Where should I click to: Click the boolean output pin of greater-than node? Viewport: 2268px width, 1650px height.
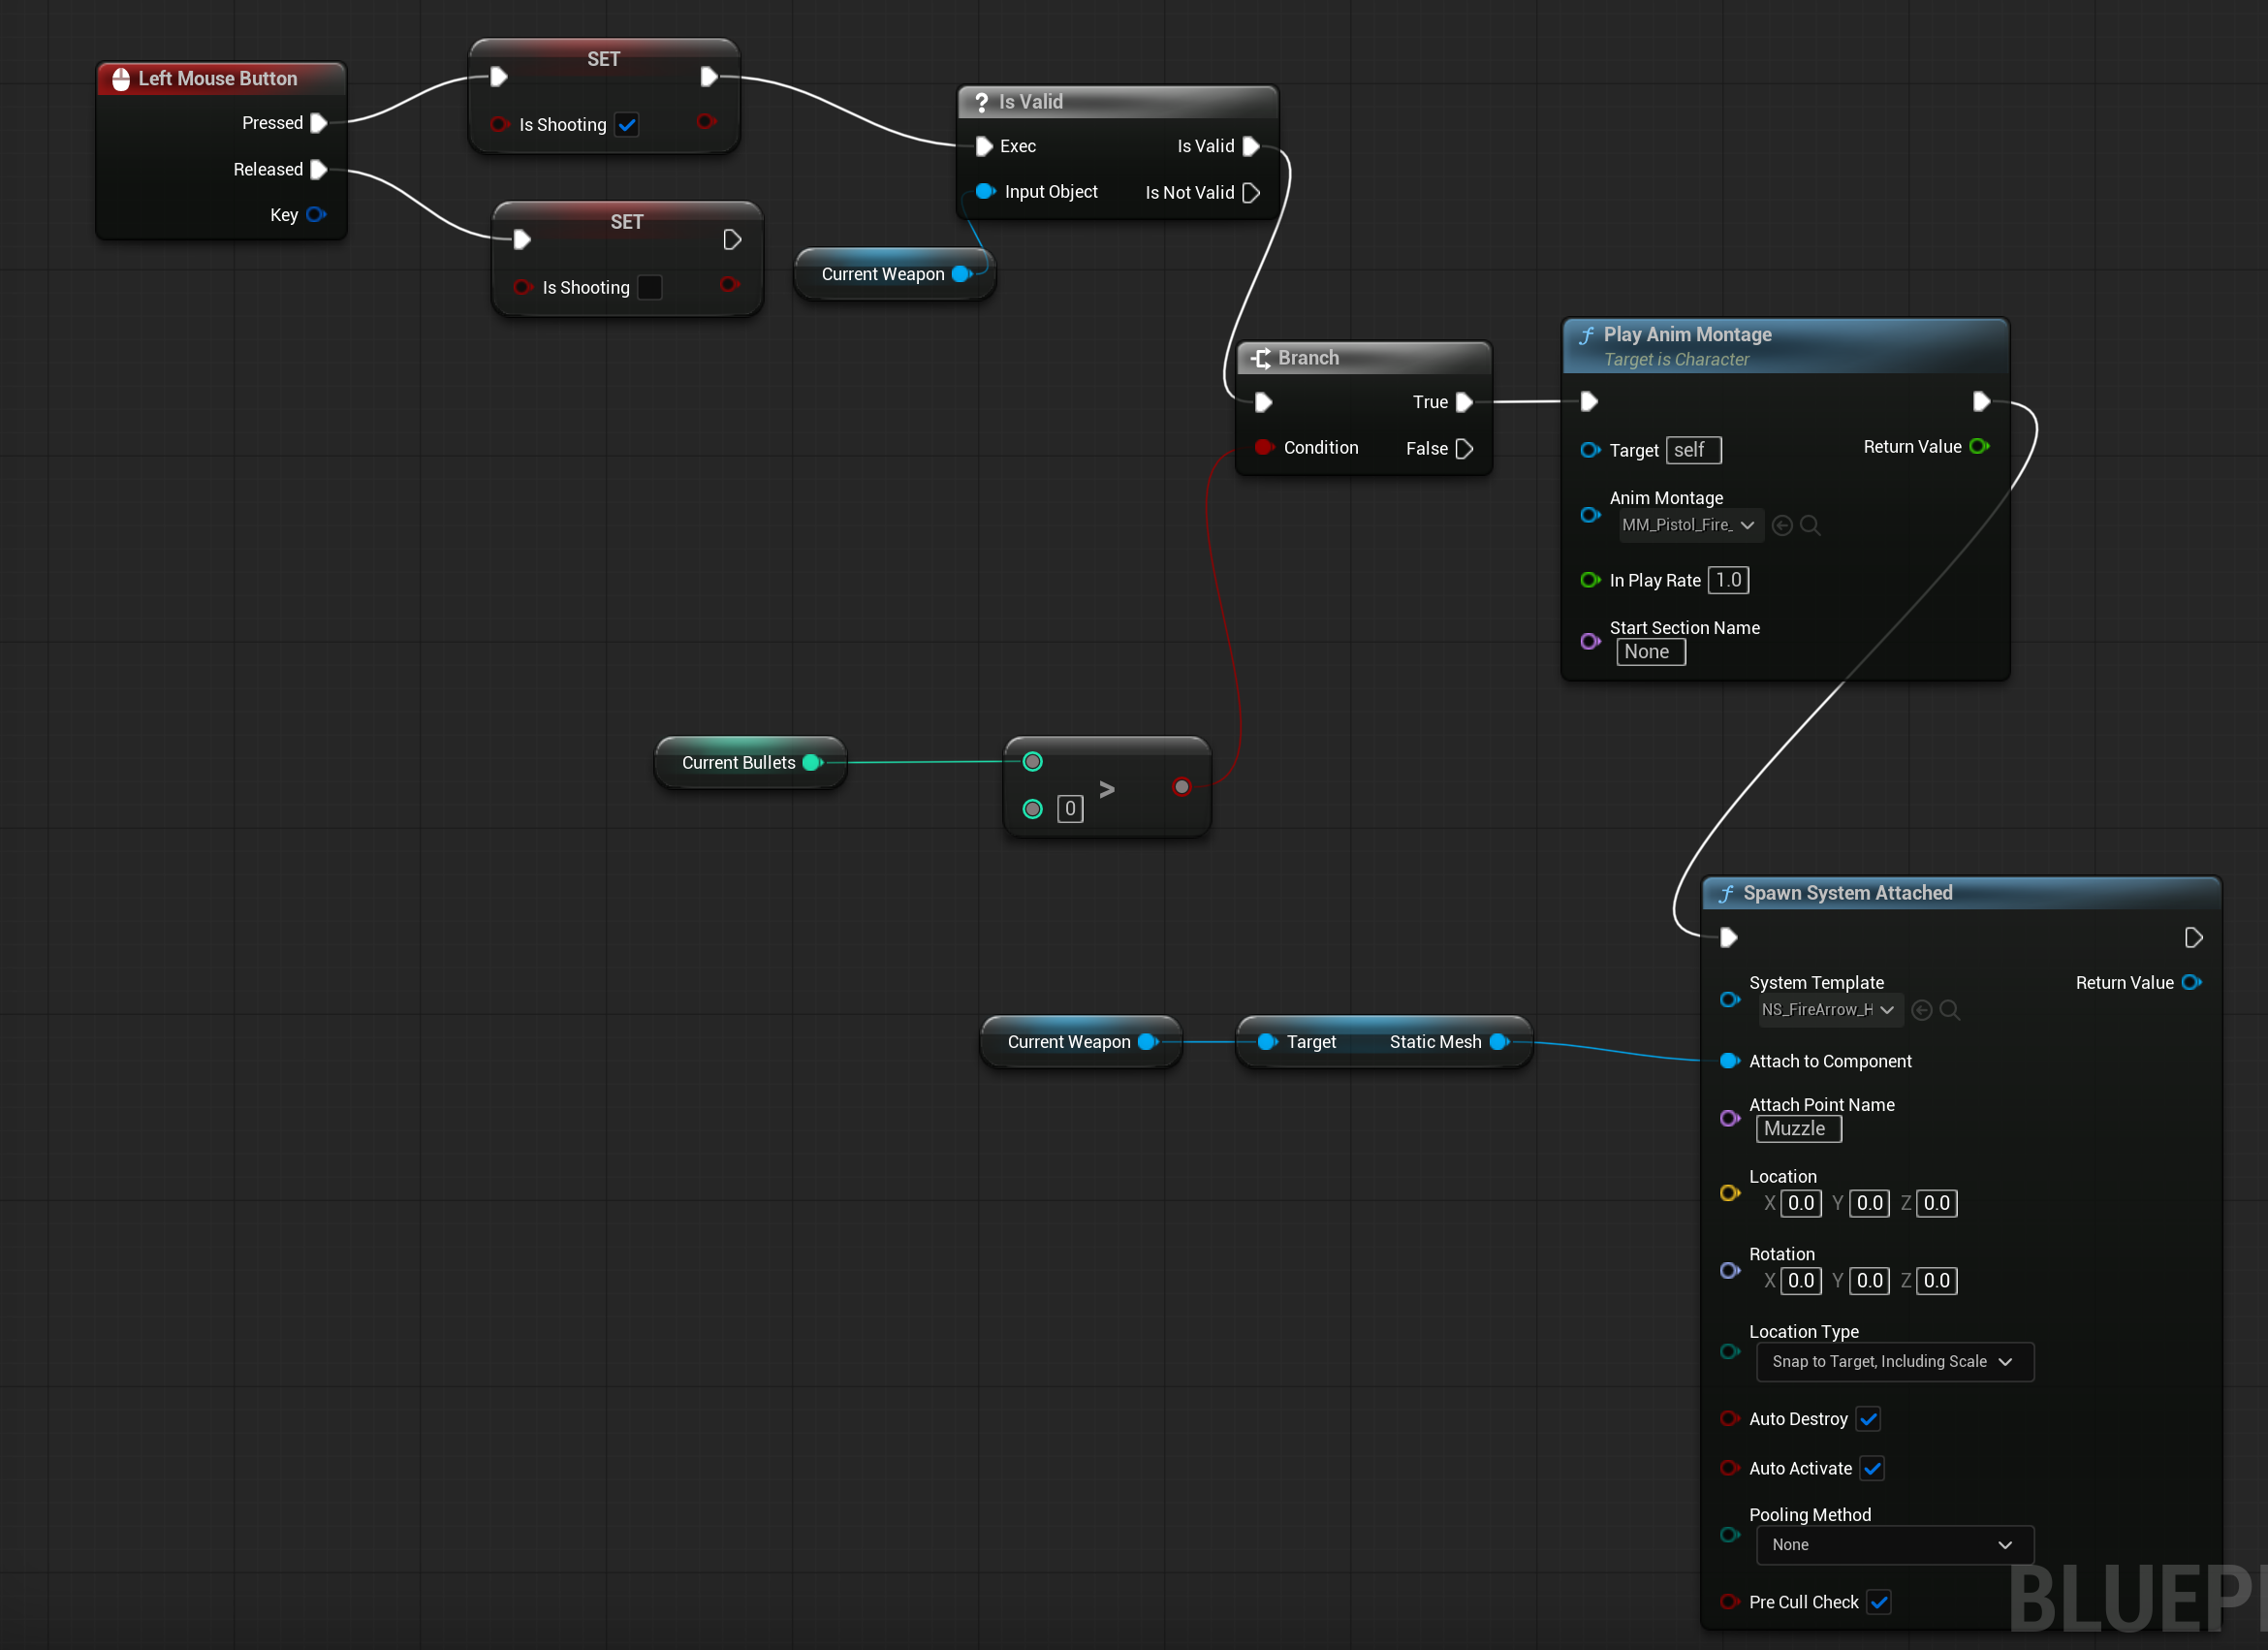(1182, 787)
